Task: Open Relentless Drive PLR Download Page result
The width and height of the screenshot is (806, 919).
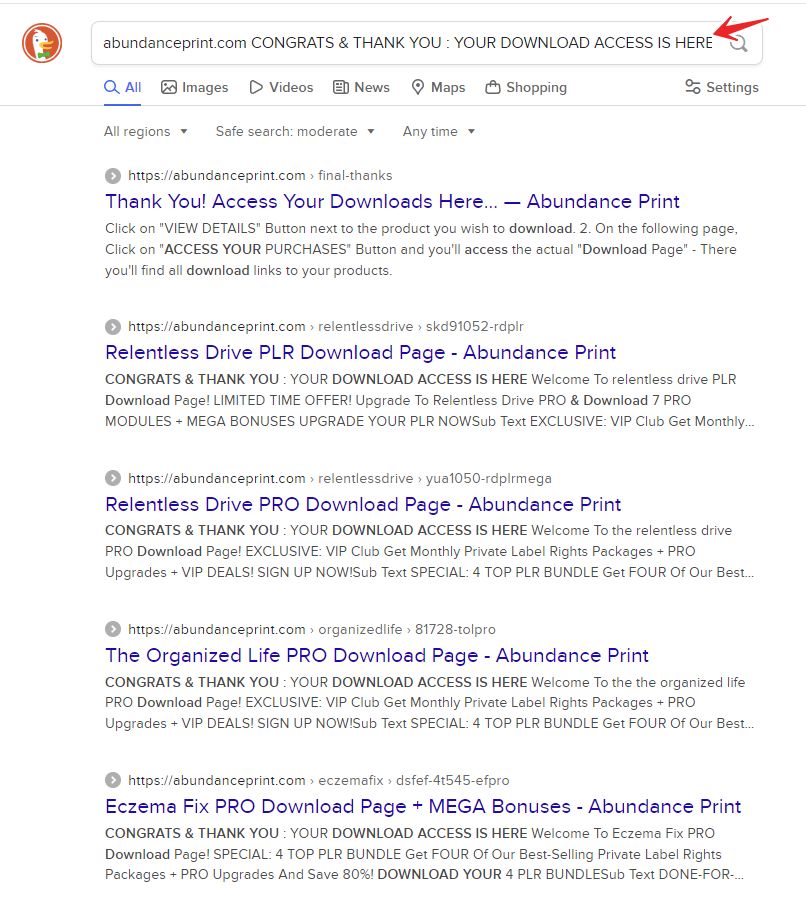Action: coord(361,352)
